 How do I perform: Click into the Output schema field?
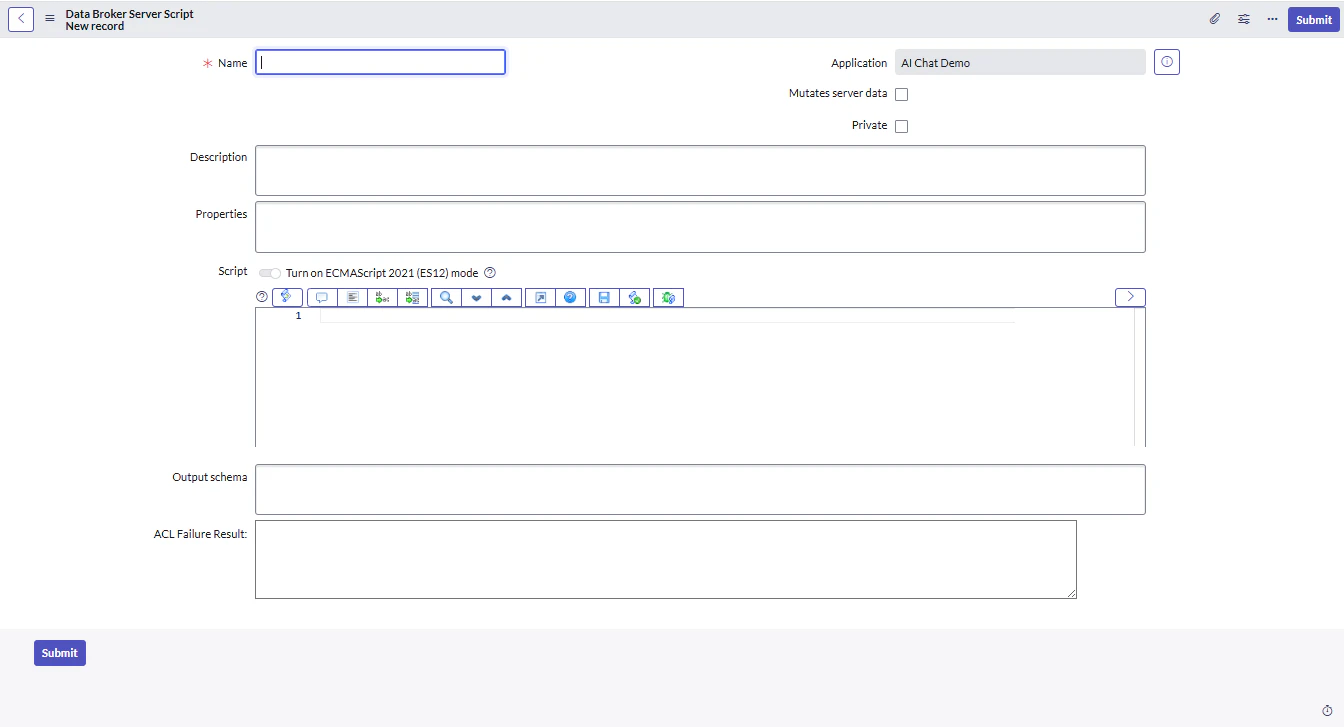(x=700, y=489)
